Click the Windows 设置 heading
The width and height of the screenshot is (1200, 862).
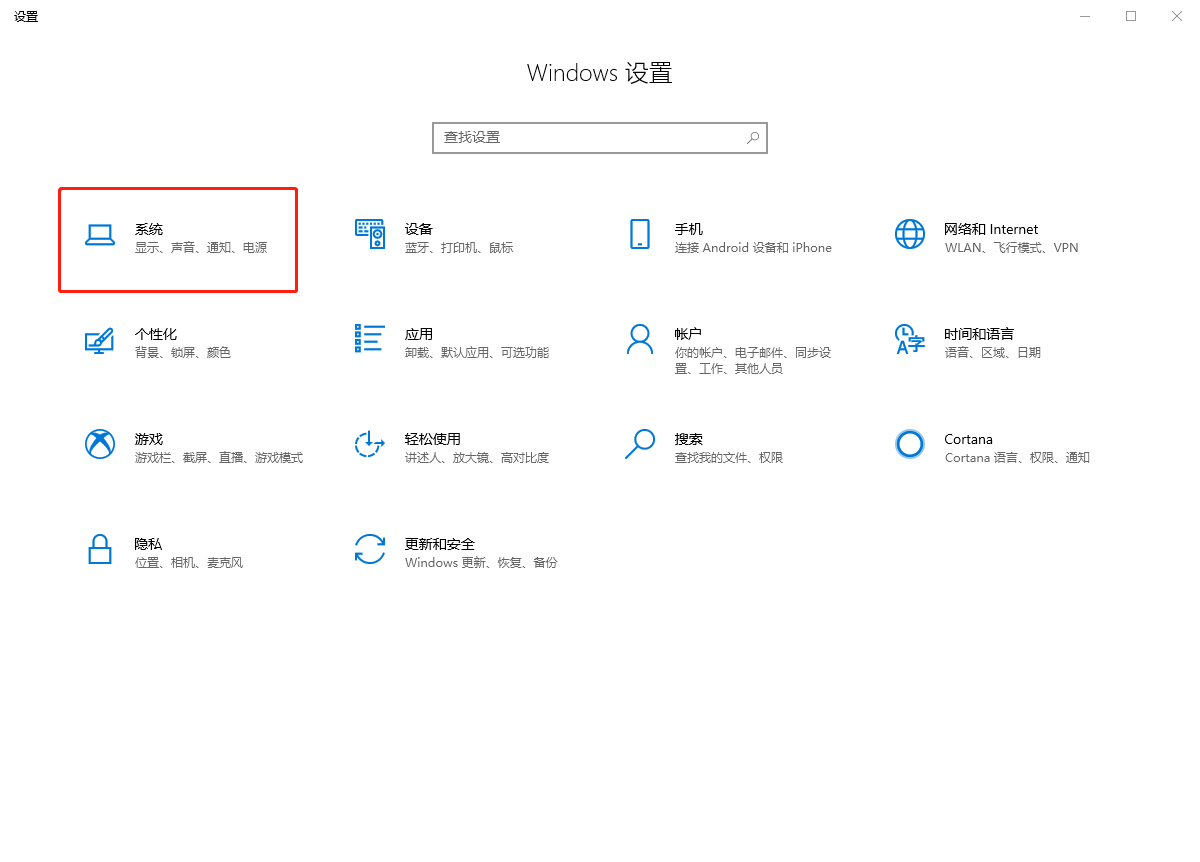599,72
